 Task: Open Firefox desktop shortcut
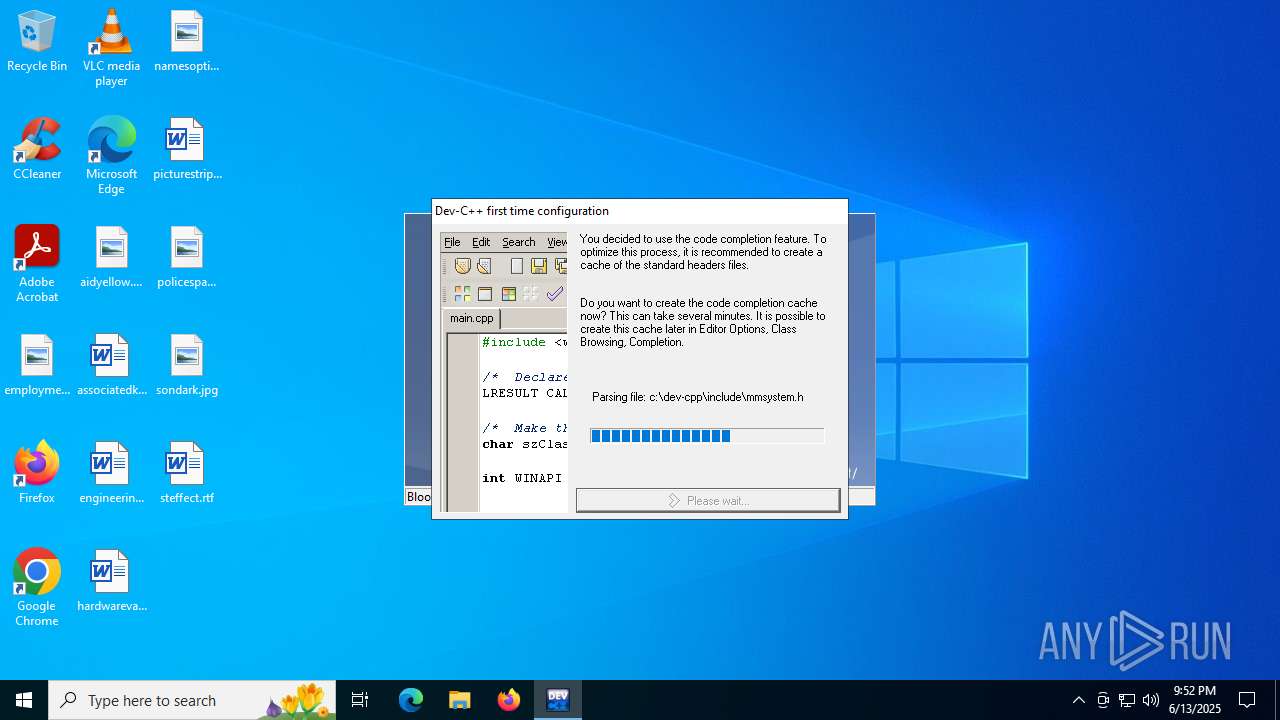coord(37,474)
